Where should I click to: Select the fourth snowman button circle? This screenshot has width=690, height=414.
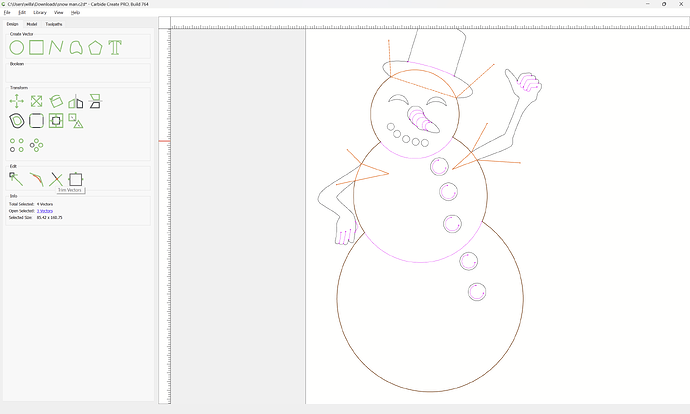(469, 261)
